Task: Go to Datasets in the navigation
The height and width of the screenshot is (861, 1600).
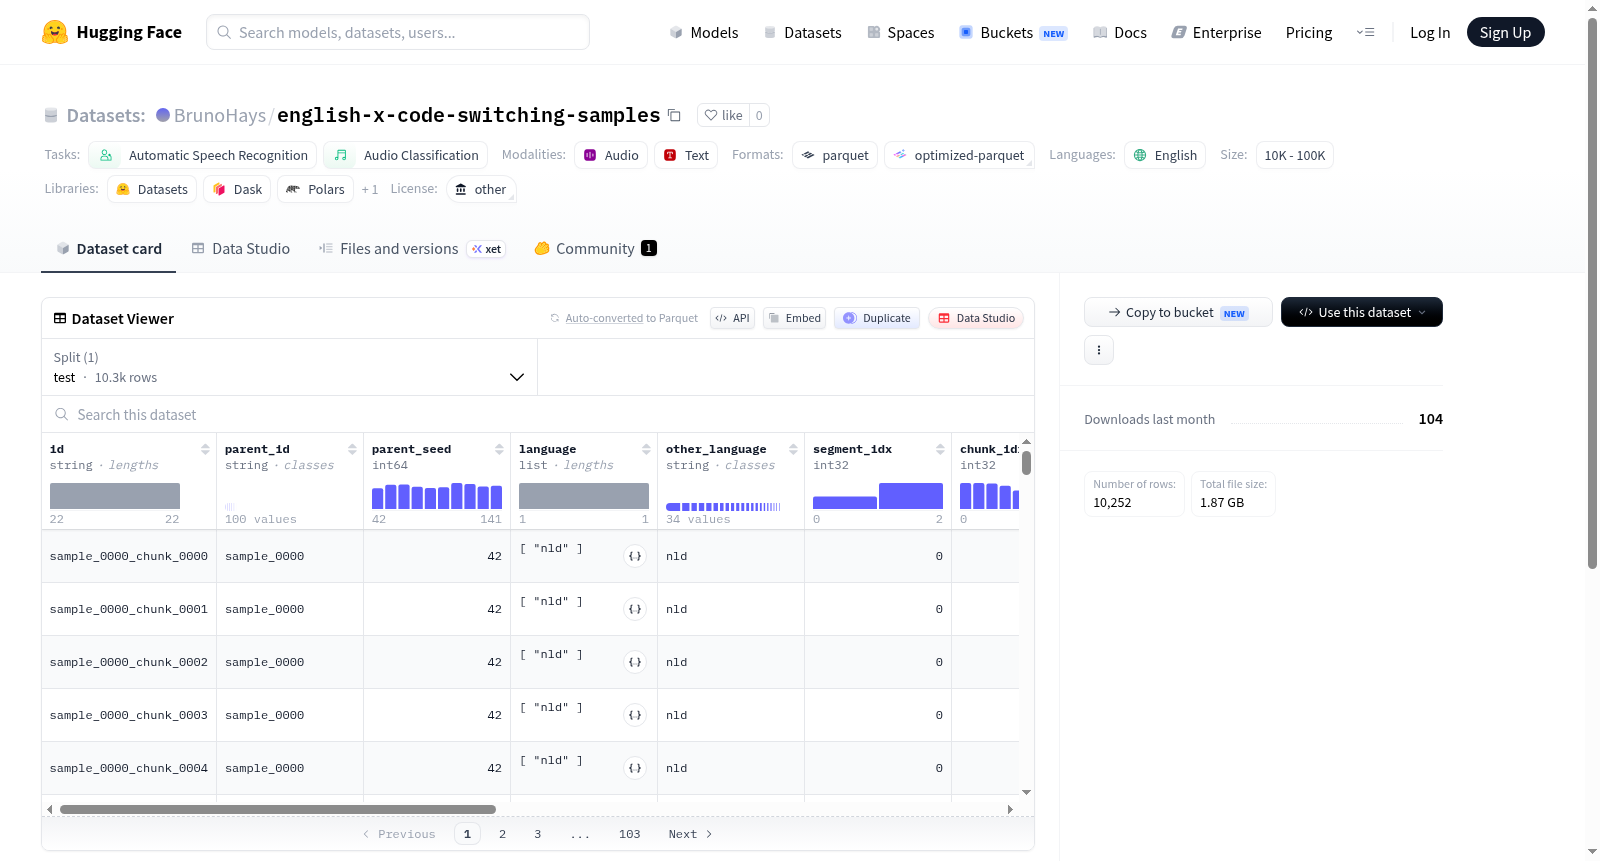Action: point(803,32)
